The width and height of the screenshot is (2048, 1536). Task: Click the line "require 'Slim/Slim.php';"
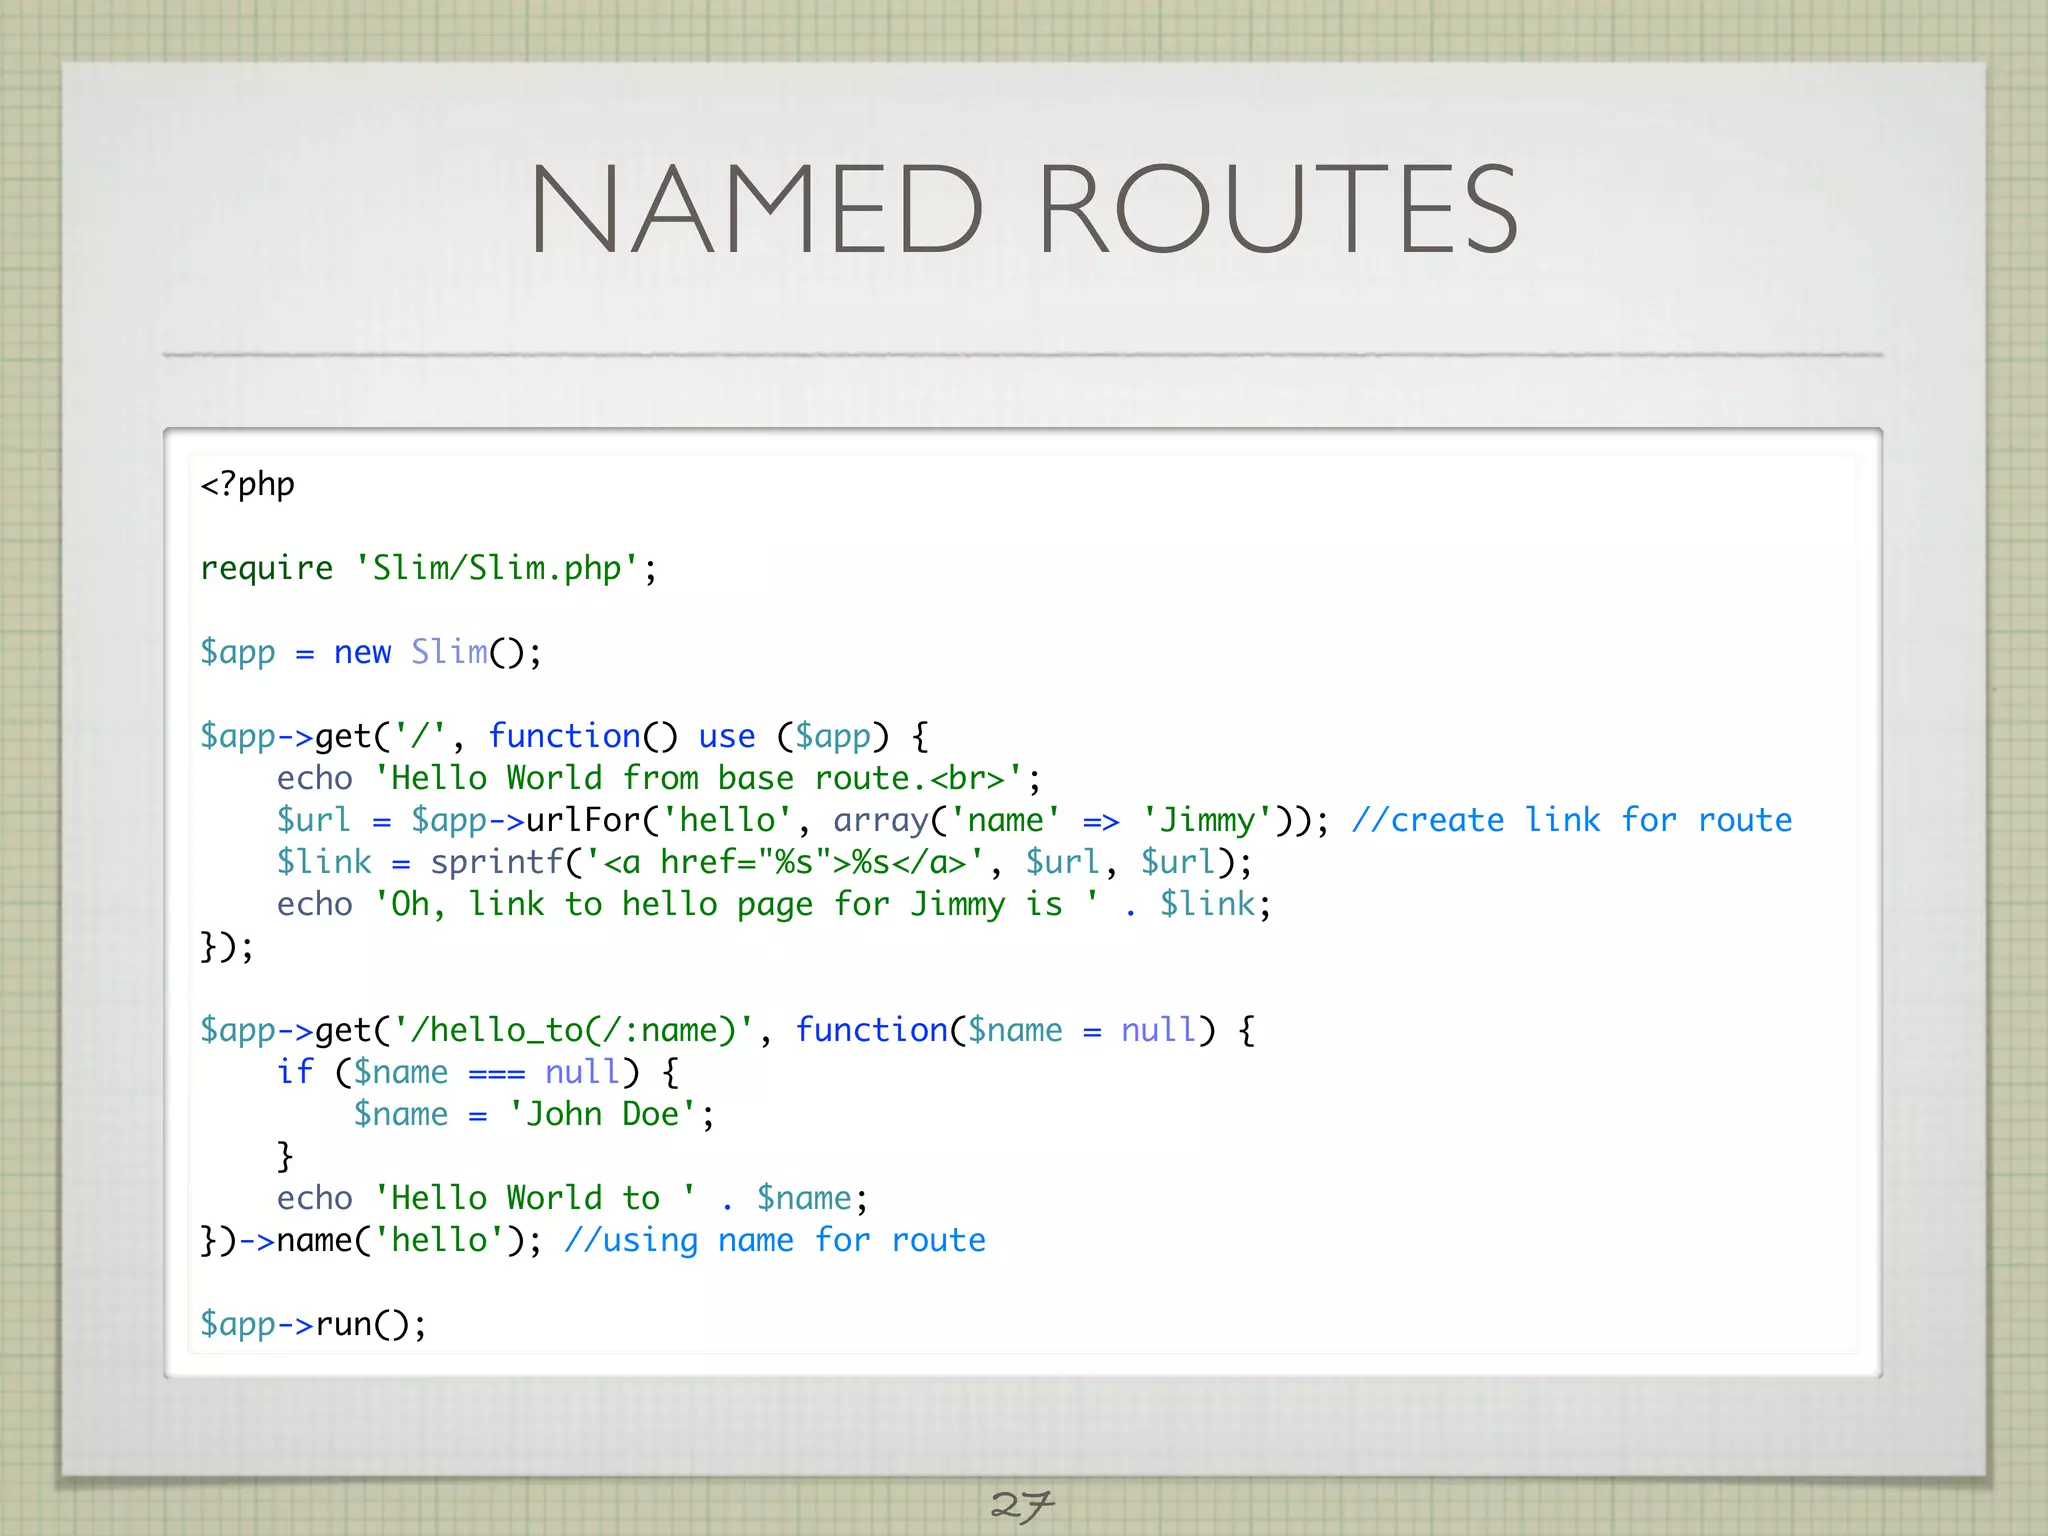point(429,568)
